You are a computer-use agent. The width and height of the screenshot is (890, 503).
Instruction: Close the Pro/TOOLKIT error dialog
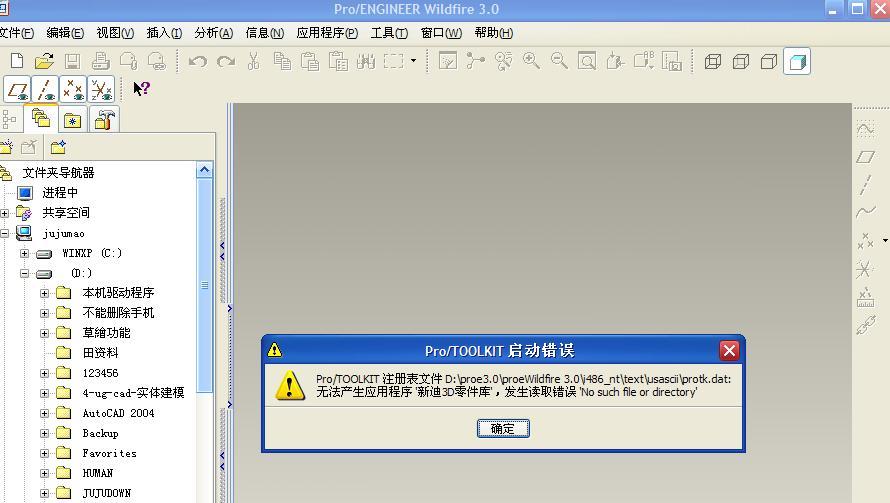point(729,351)
